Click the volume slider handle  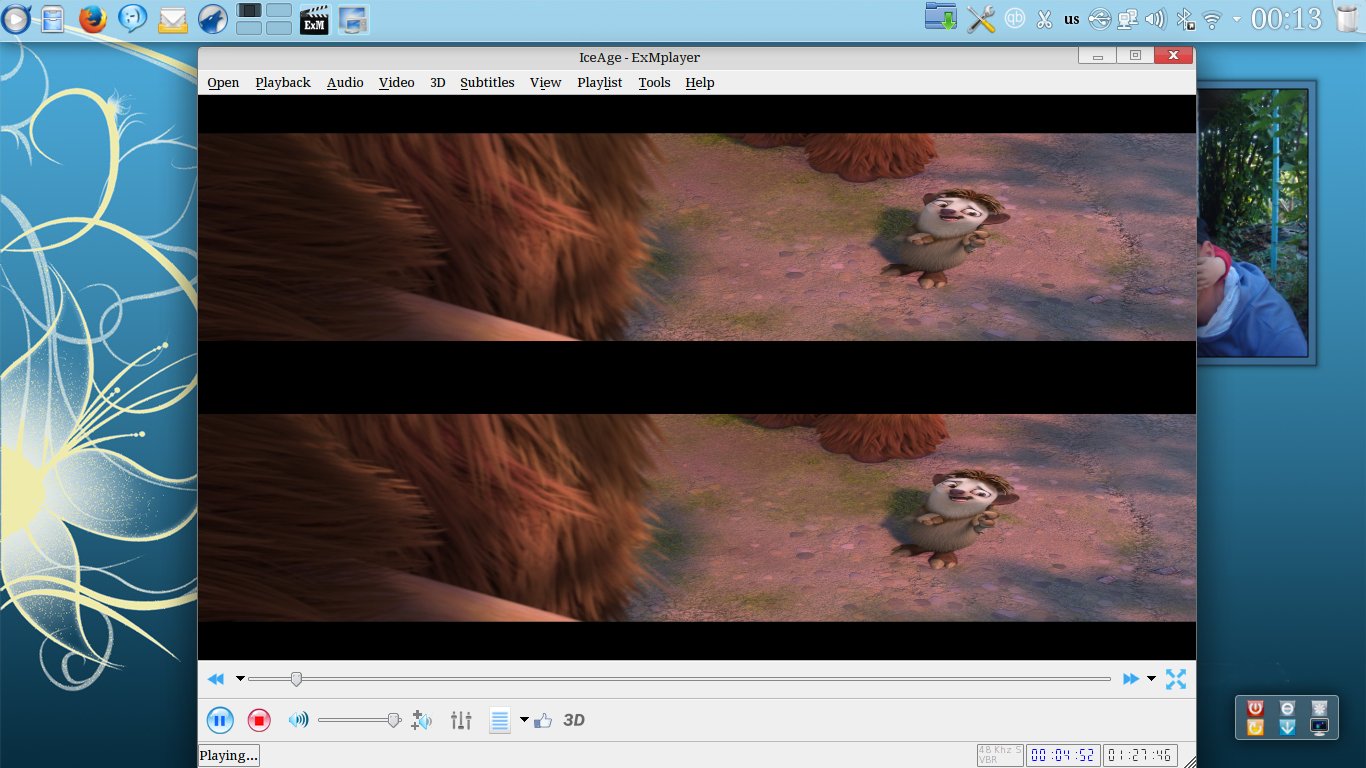click(x=394, y=720)
